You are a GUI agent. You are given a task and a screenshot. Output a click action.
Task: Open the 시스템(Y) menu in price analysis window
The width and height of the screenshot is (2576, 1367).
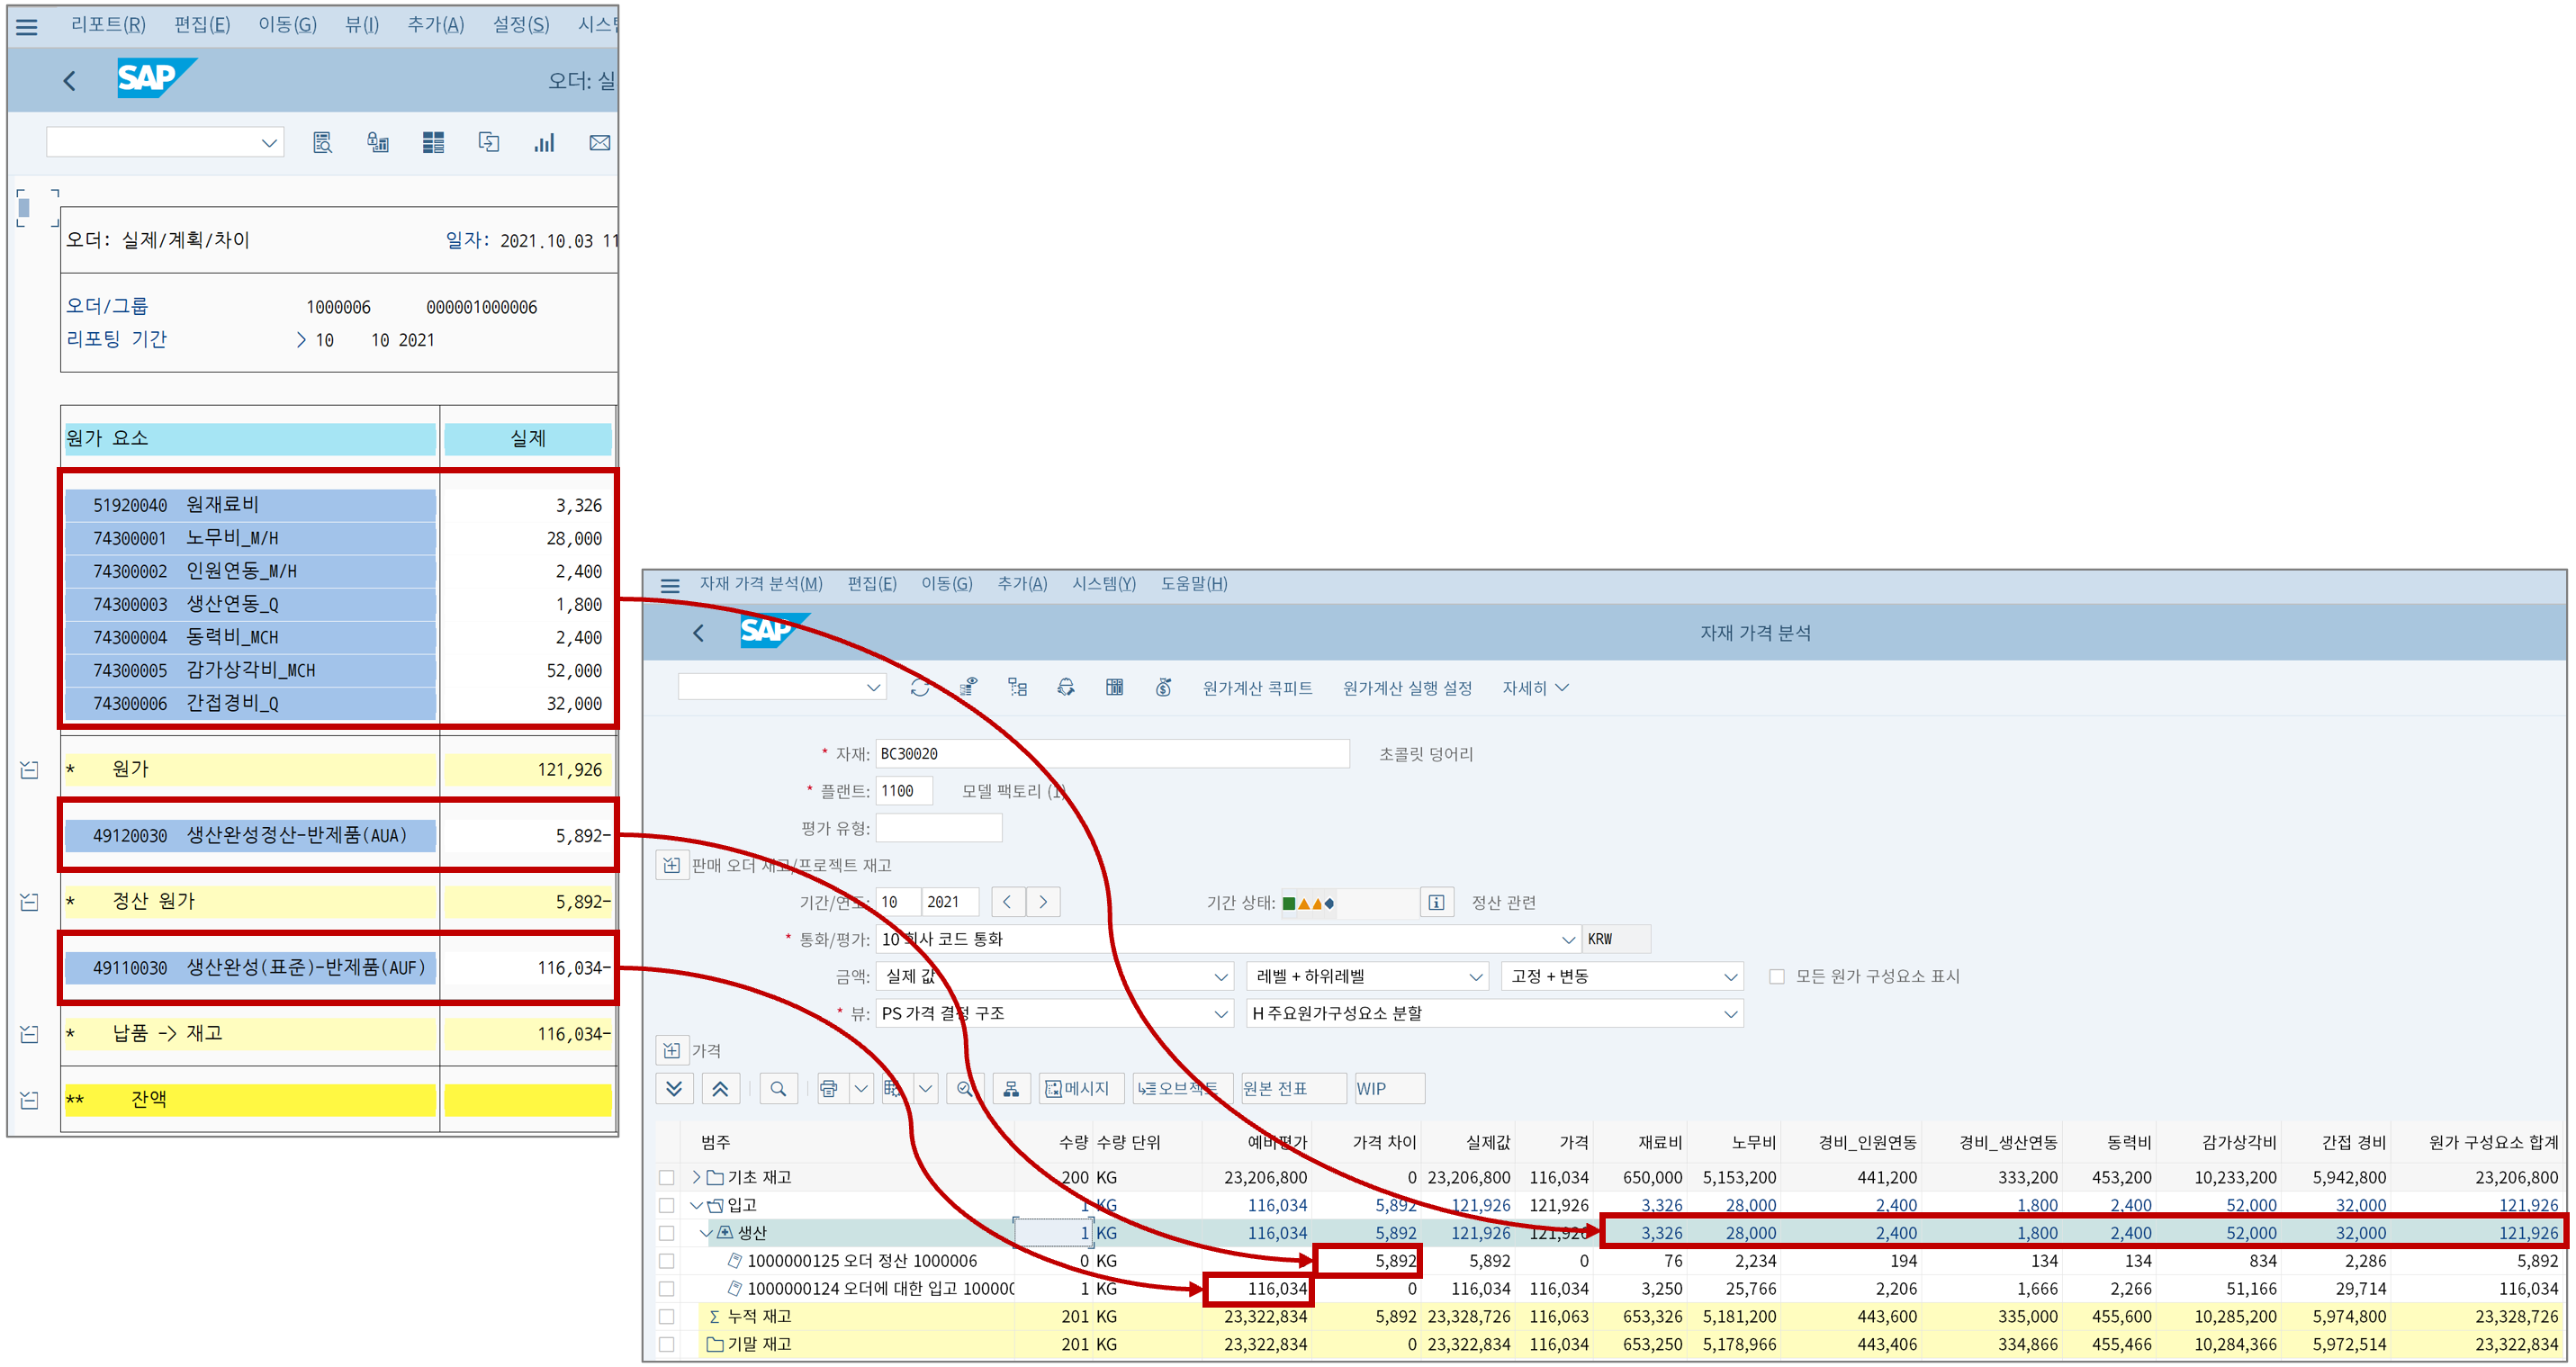(x=1104, y=583)
